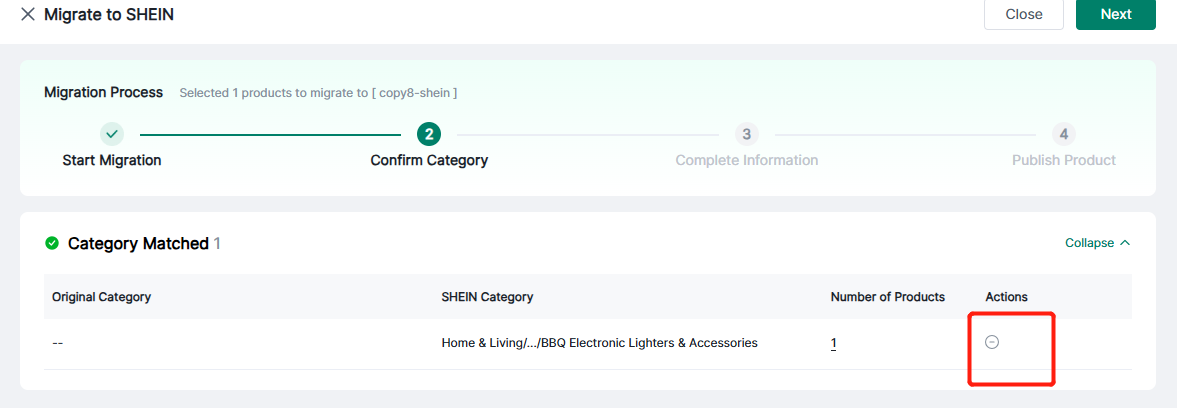Click the minus circle icon under Actions

pyautogui.click(x=992, y=342)
